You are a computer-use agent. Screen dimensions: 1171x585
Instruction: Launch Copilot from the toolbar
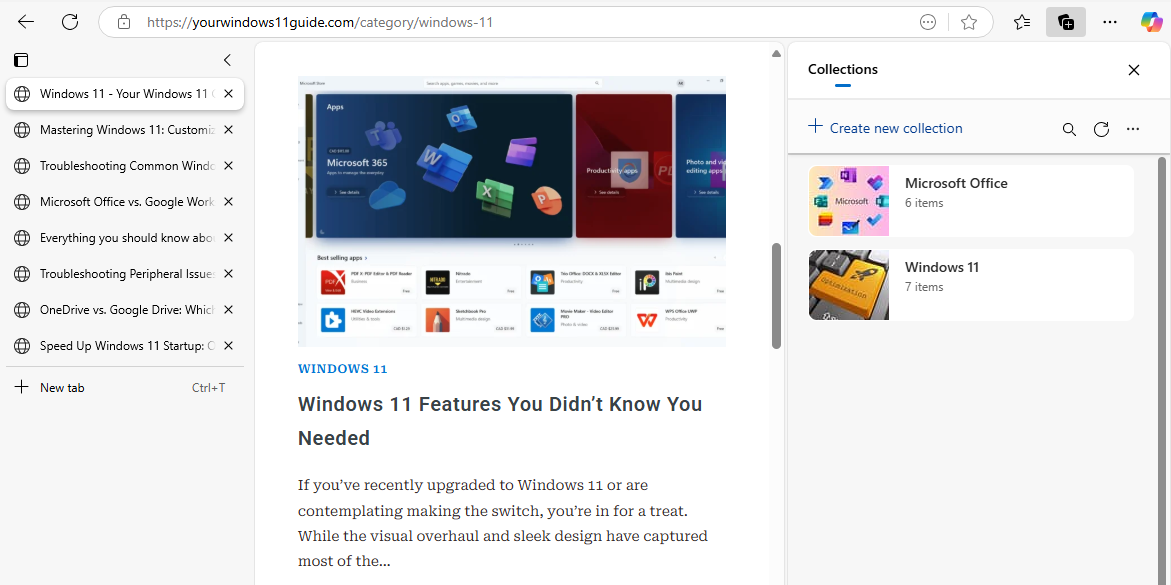[x=1151, y=22]
